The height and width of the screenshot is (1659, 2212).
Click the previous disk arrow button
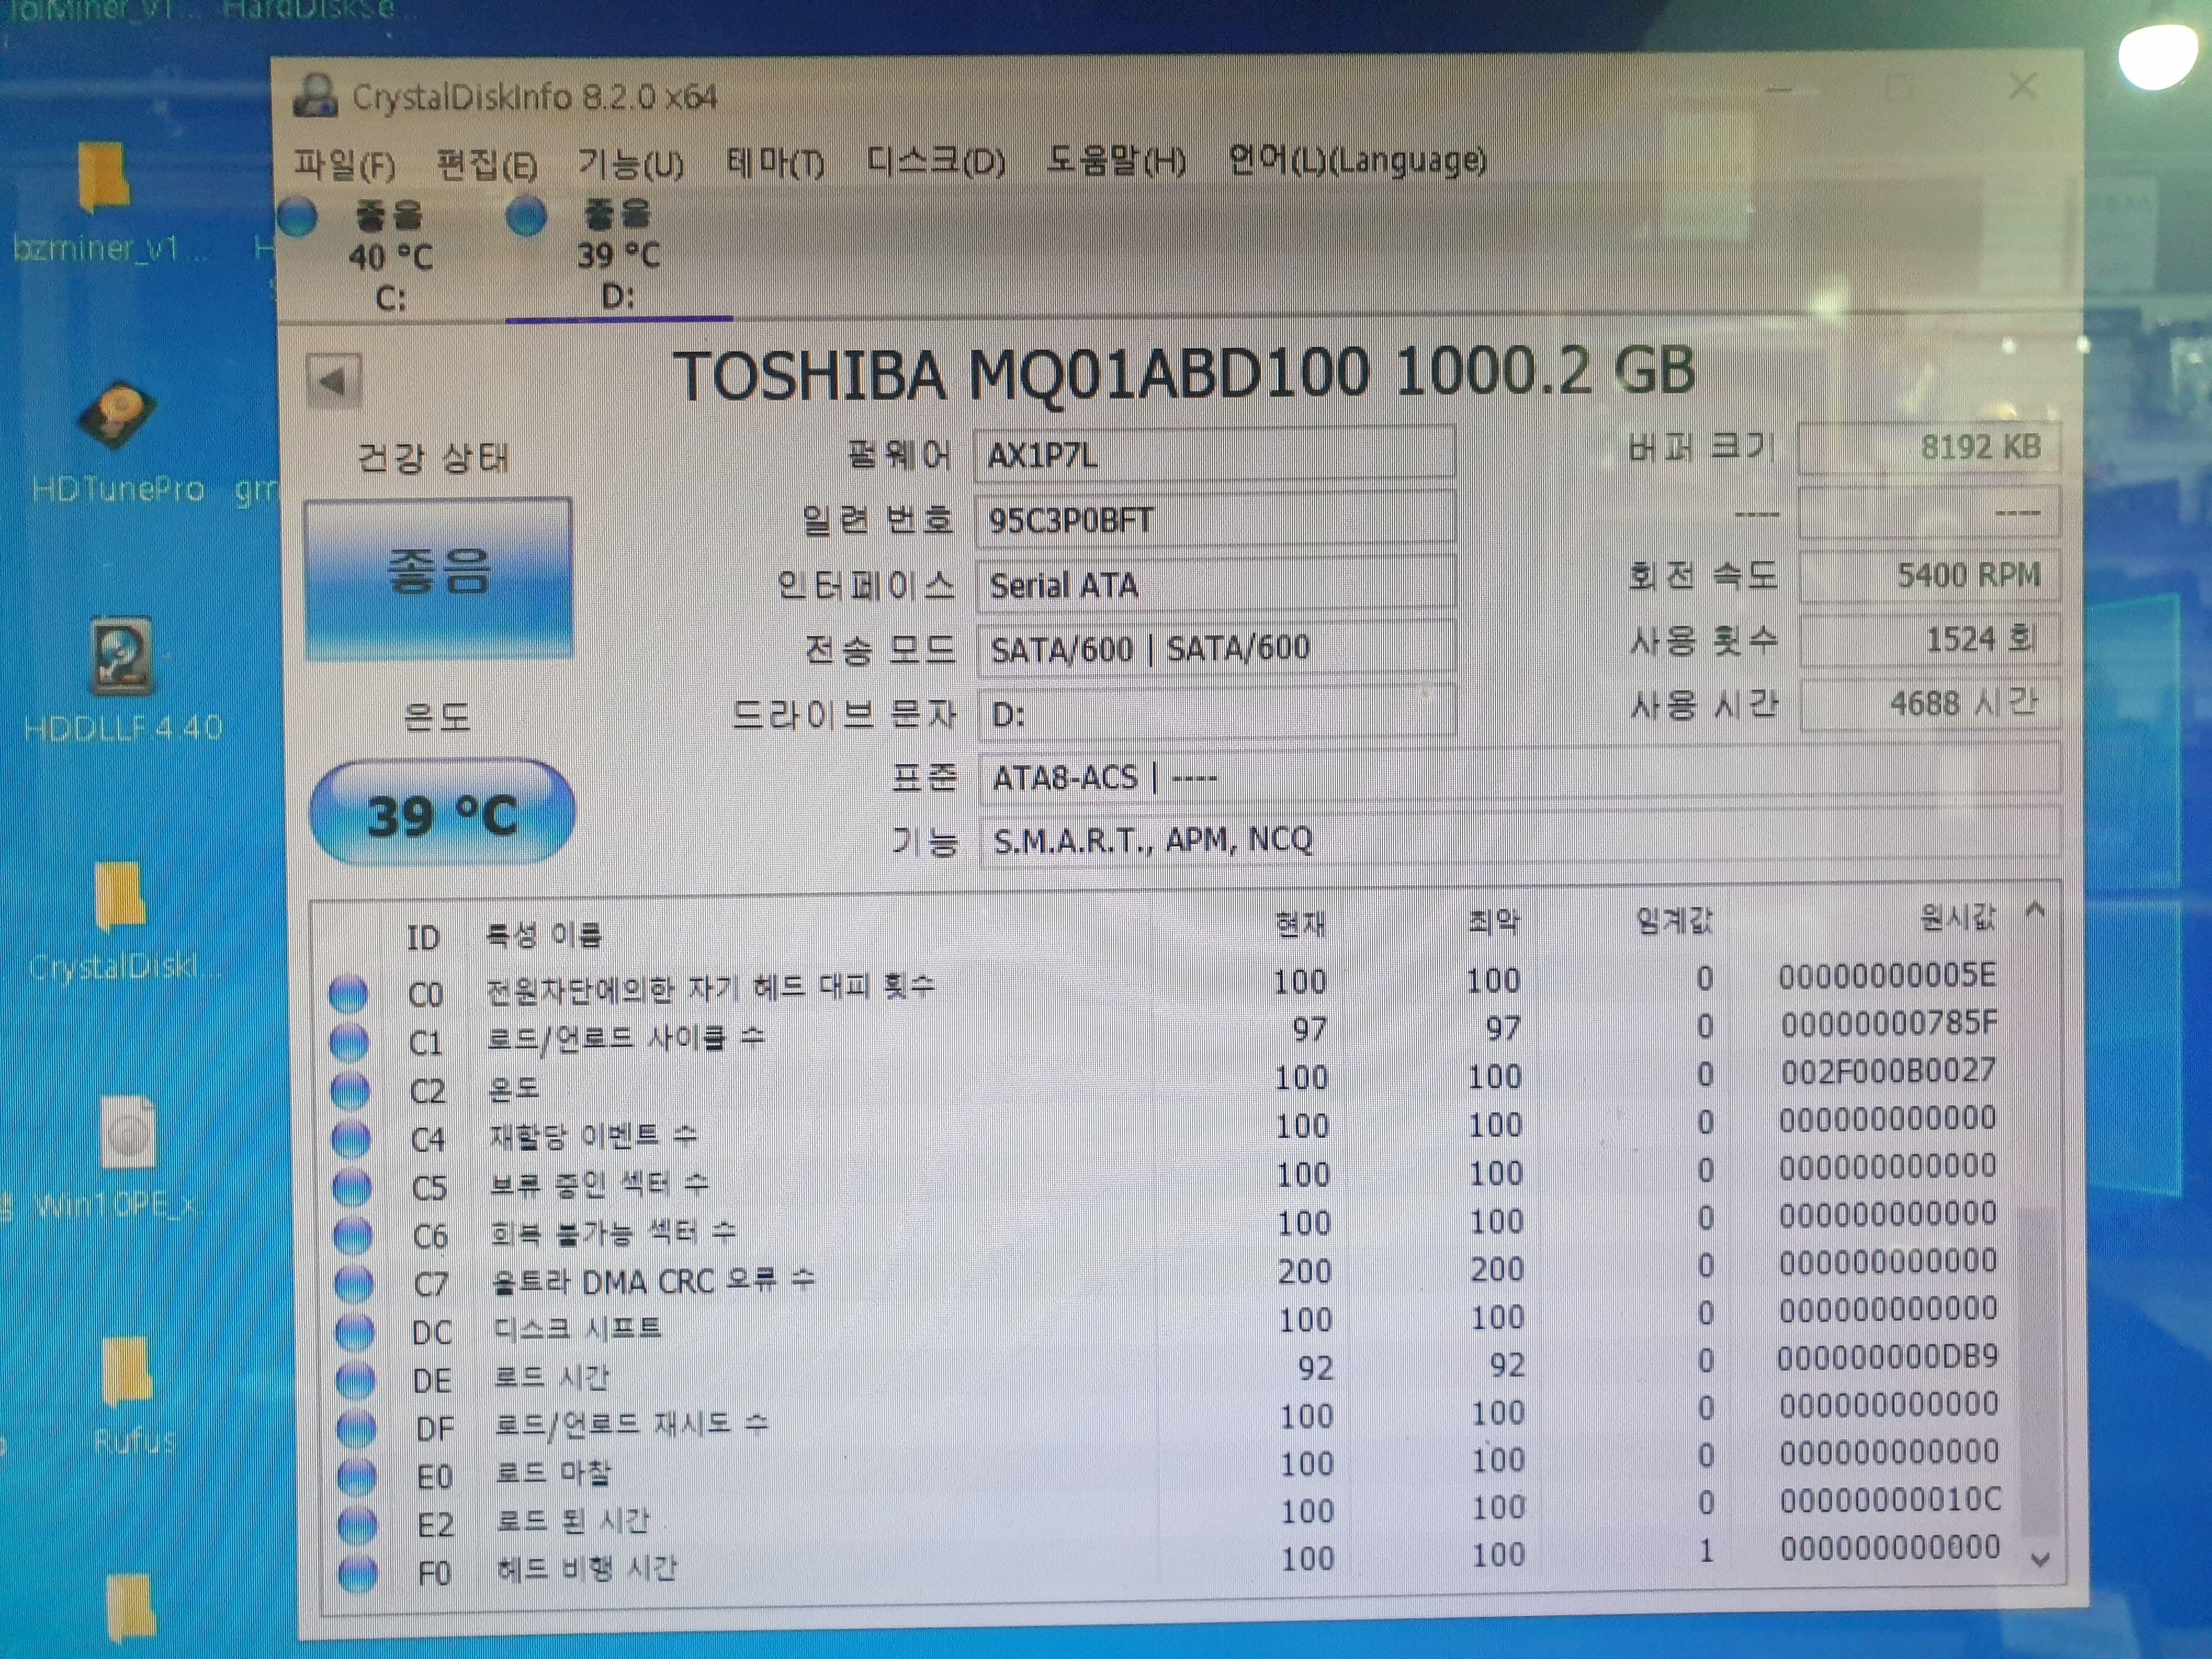point(333,381)
